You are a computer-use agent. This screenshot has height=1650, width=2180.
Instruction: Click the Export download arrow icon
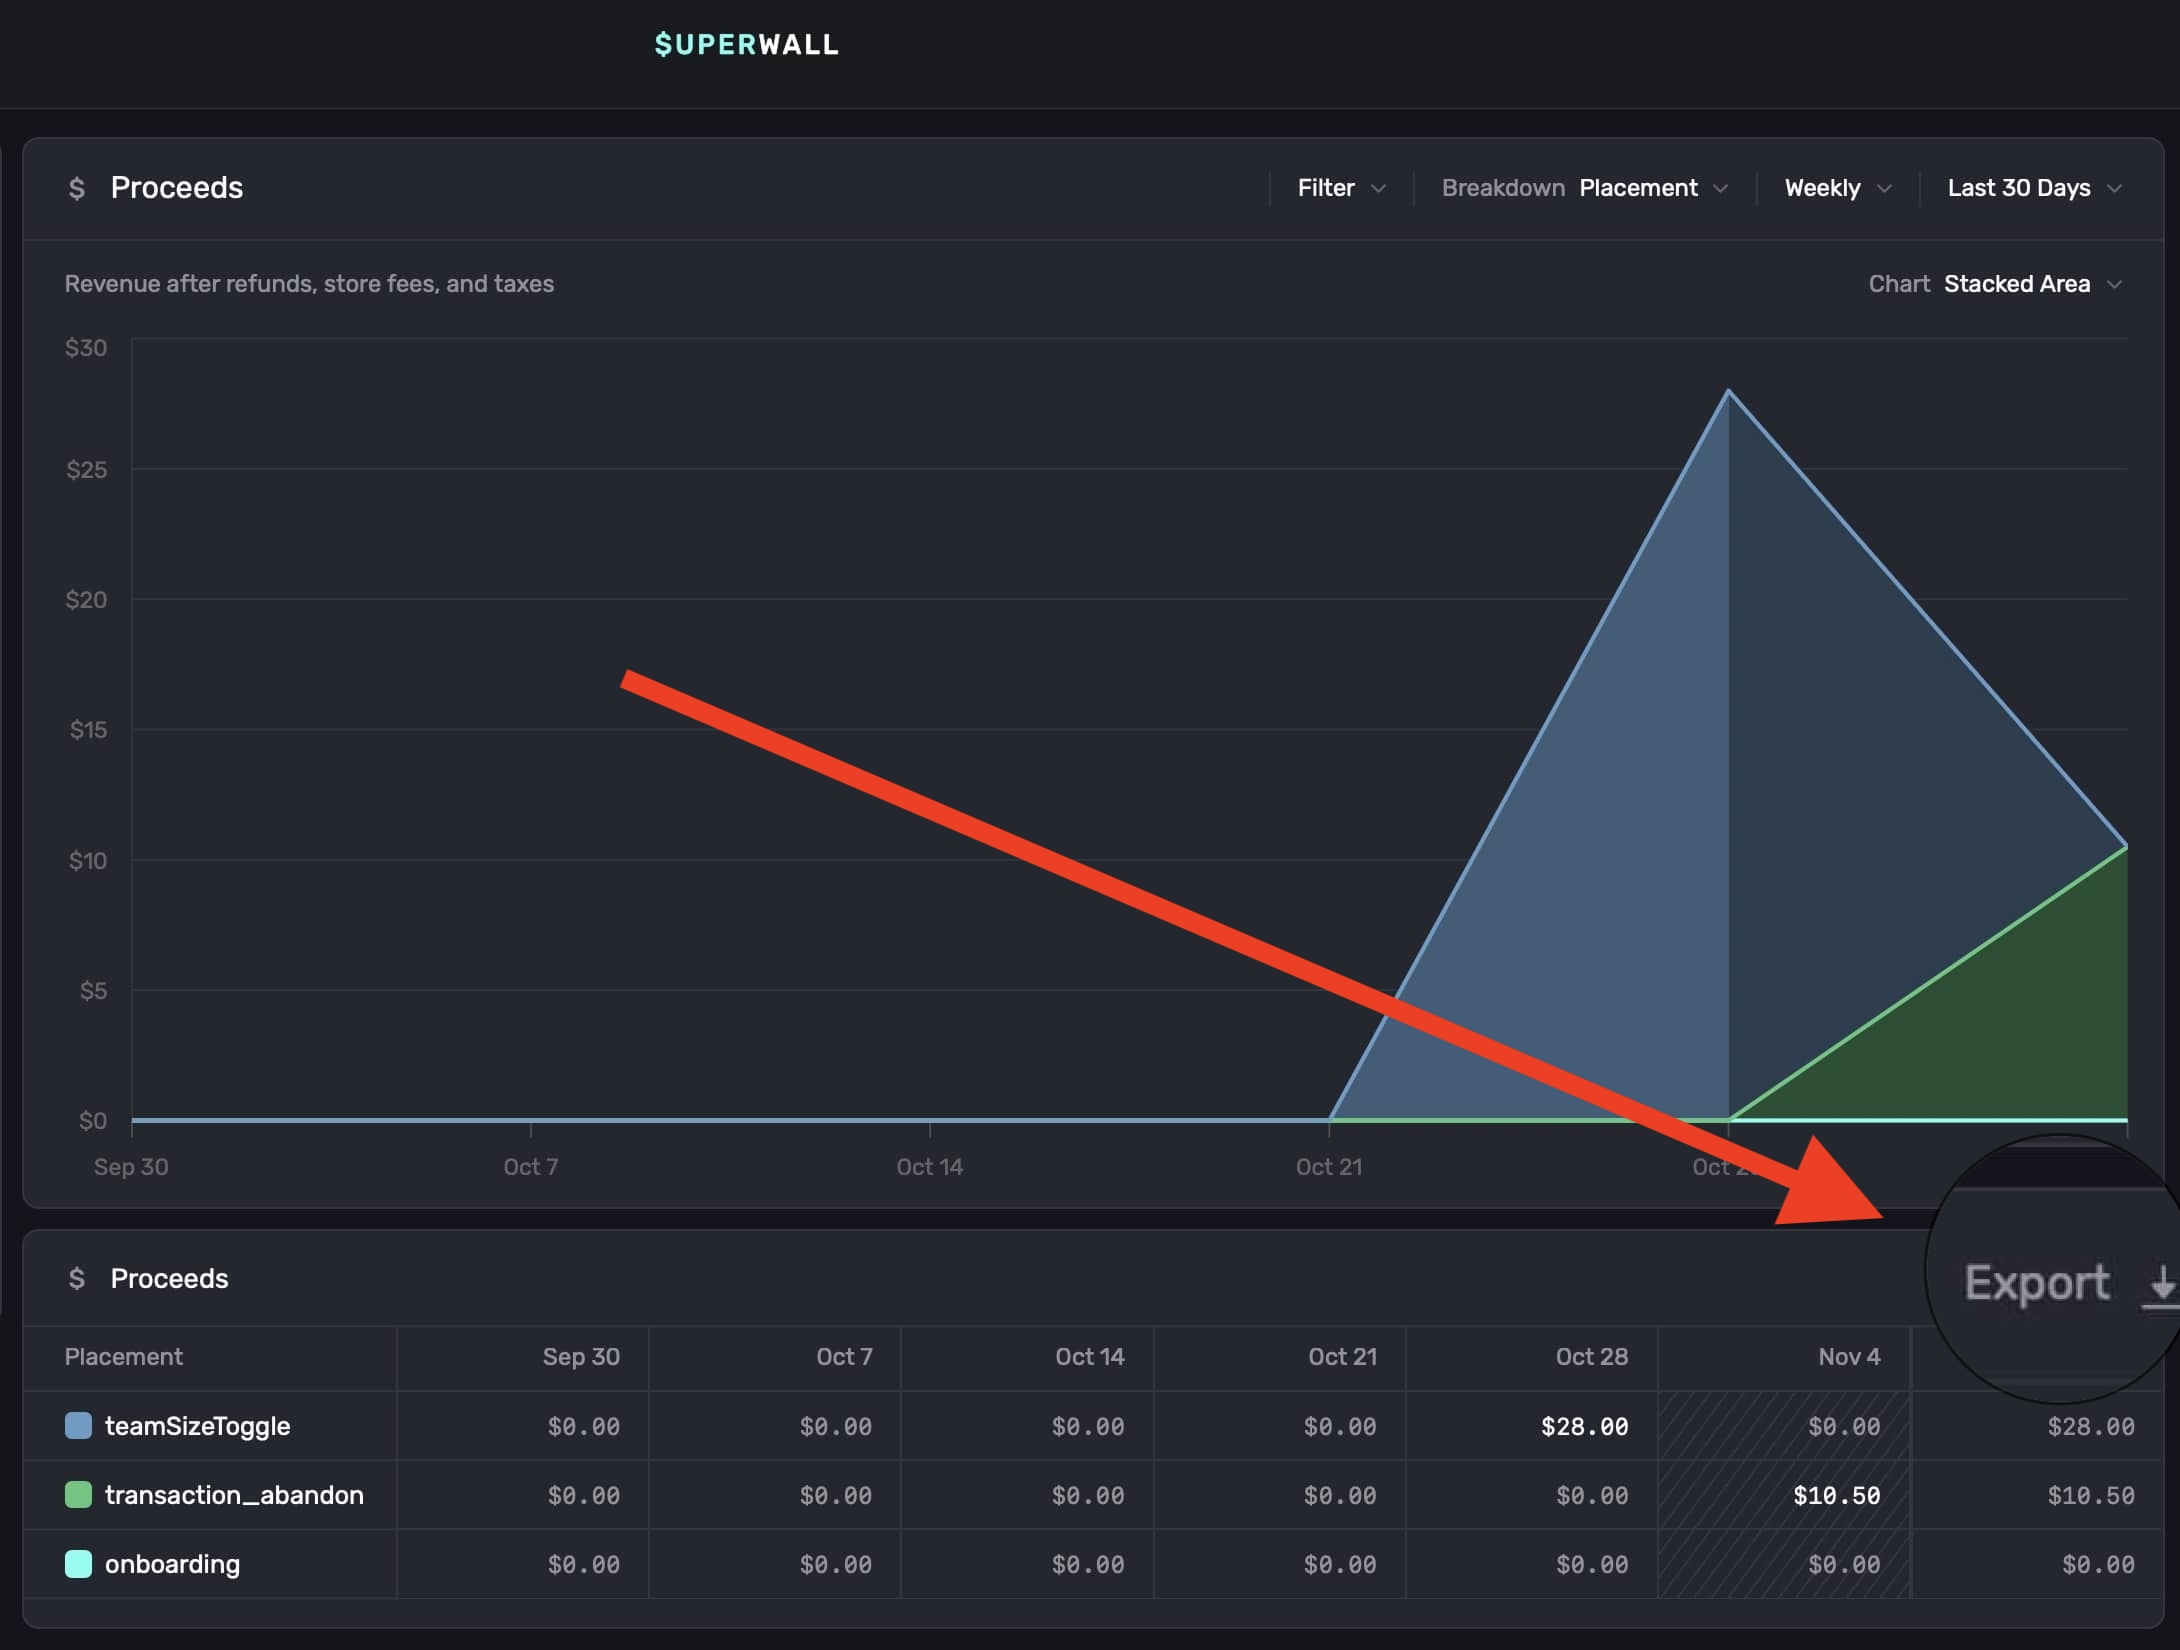point(2161,1283)
